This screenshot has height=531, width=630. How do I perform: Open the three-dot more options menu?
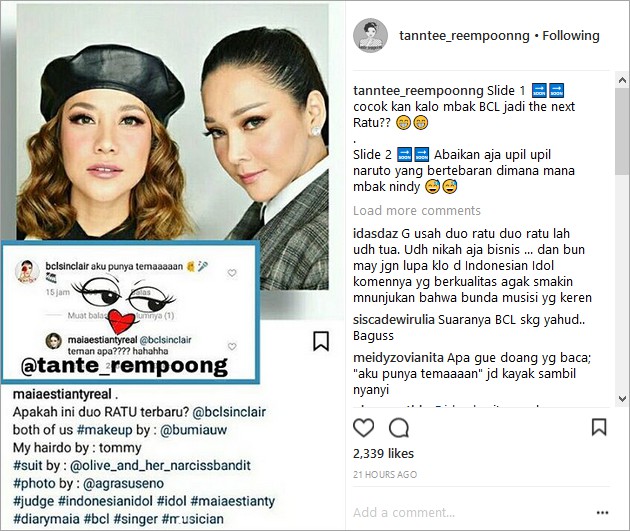coord(602,513)
